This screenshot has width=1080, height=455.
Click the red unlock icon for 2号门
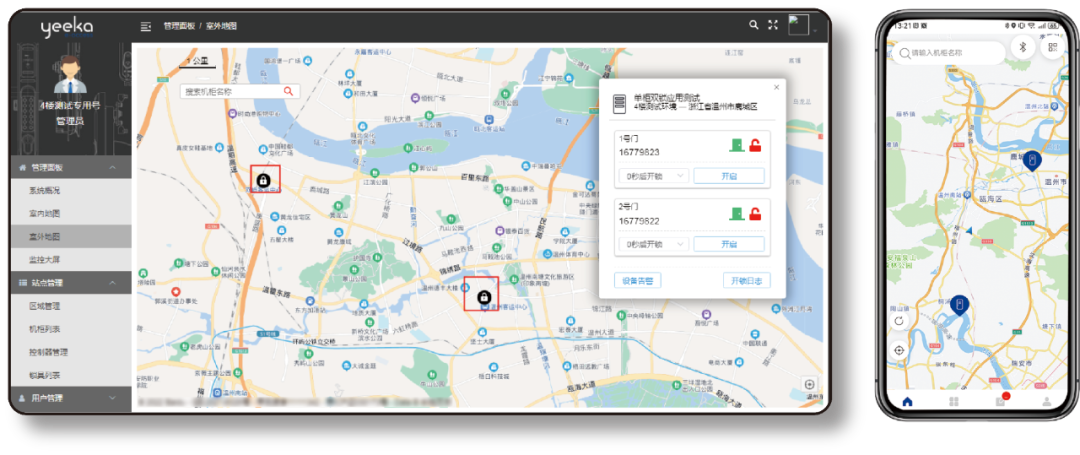click(755, 214)
